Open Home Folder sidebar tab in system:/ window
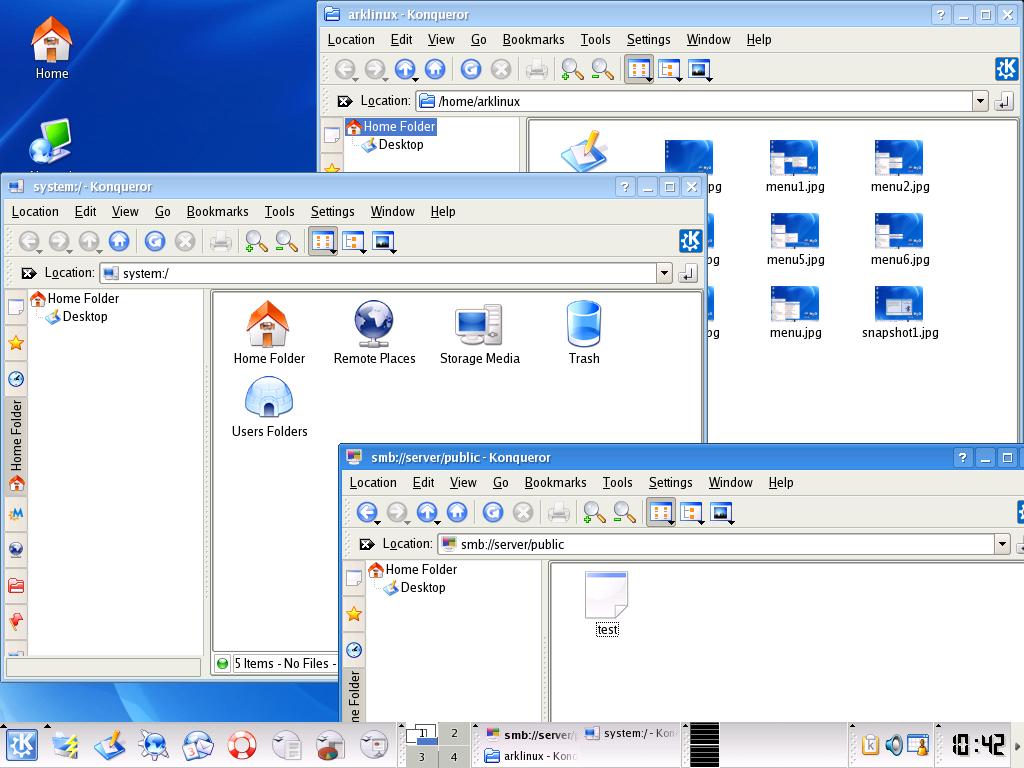The image size is (1024, 768). click(16, 446)
